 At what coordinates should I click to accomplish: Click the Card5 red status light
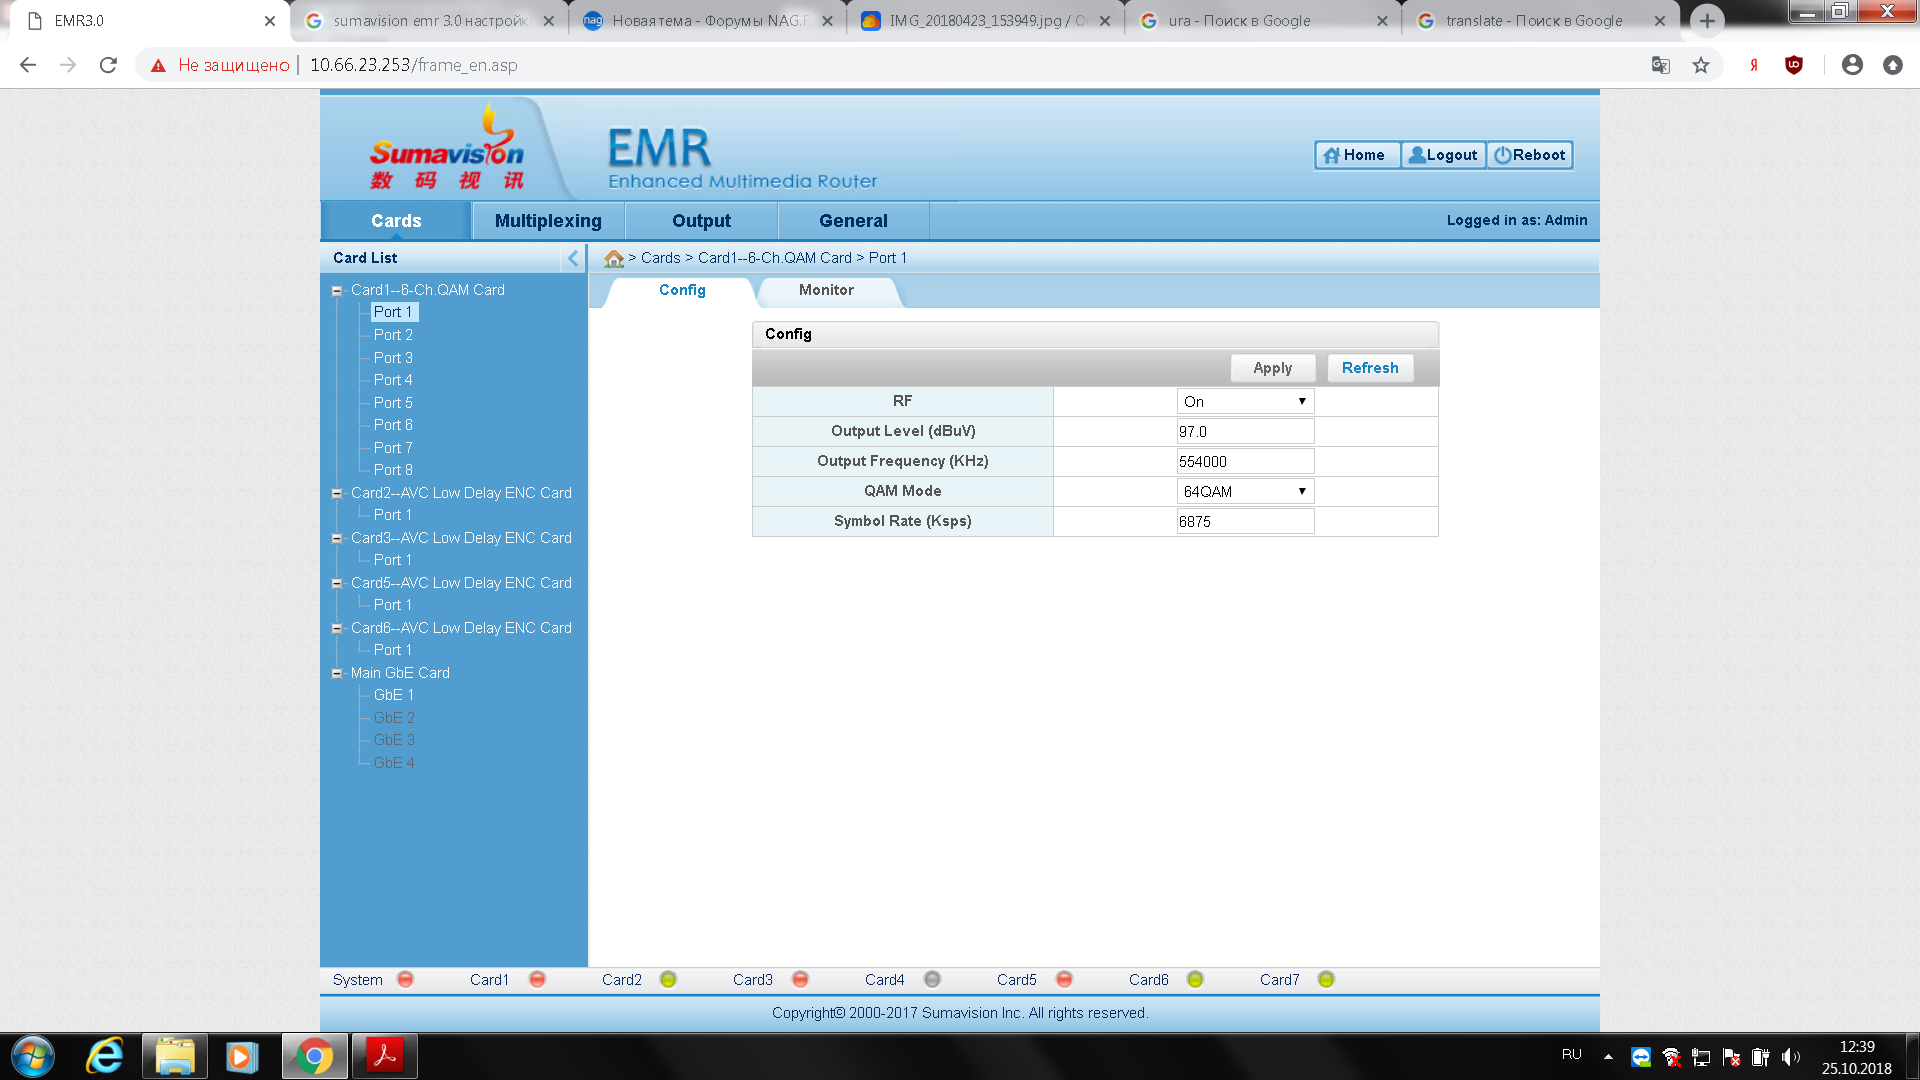1064,980
